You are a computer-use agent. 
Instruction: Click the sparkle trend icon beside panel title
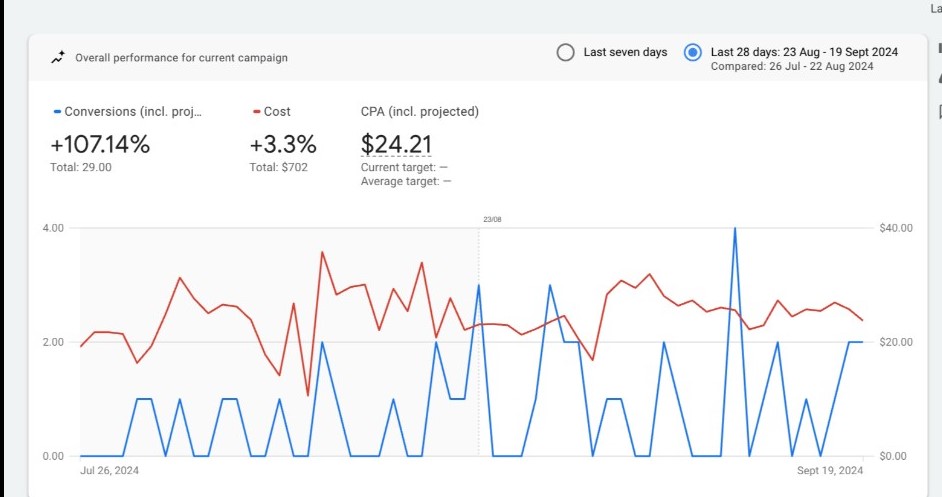coord(58,57)
